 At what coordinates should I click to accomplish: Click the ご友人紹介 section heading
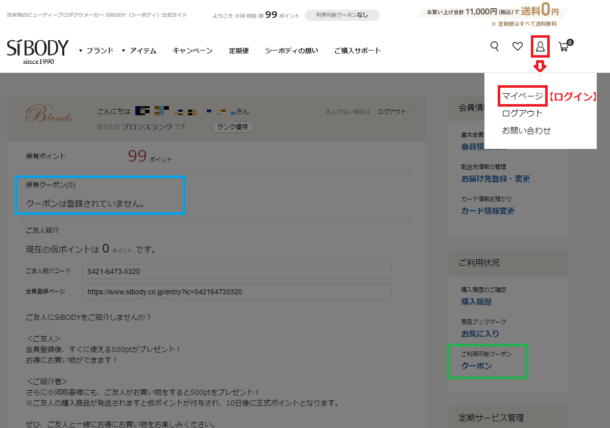click(x=42, y=230)
